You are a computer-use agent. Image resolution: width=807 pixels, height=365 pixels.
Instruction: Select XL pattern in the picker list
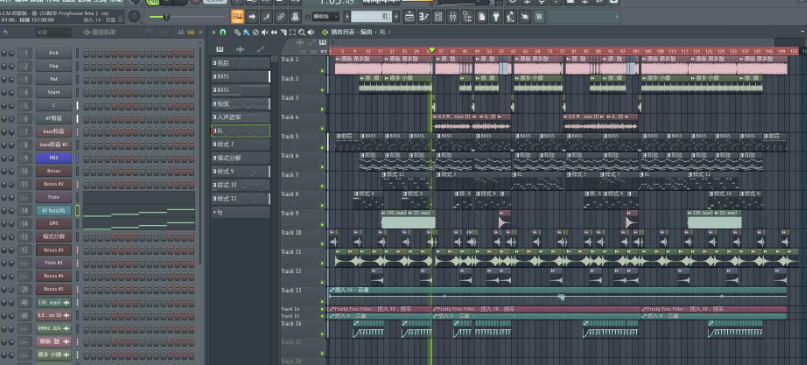pos(241,131)
